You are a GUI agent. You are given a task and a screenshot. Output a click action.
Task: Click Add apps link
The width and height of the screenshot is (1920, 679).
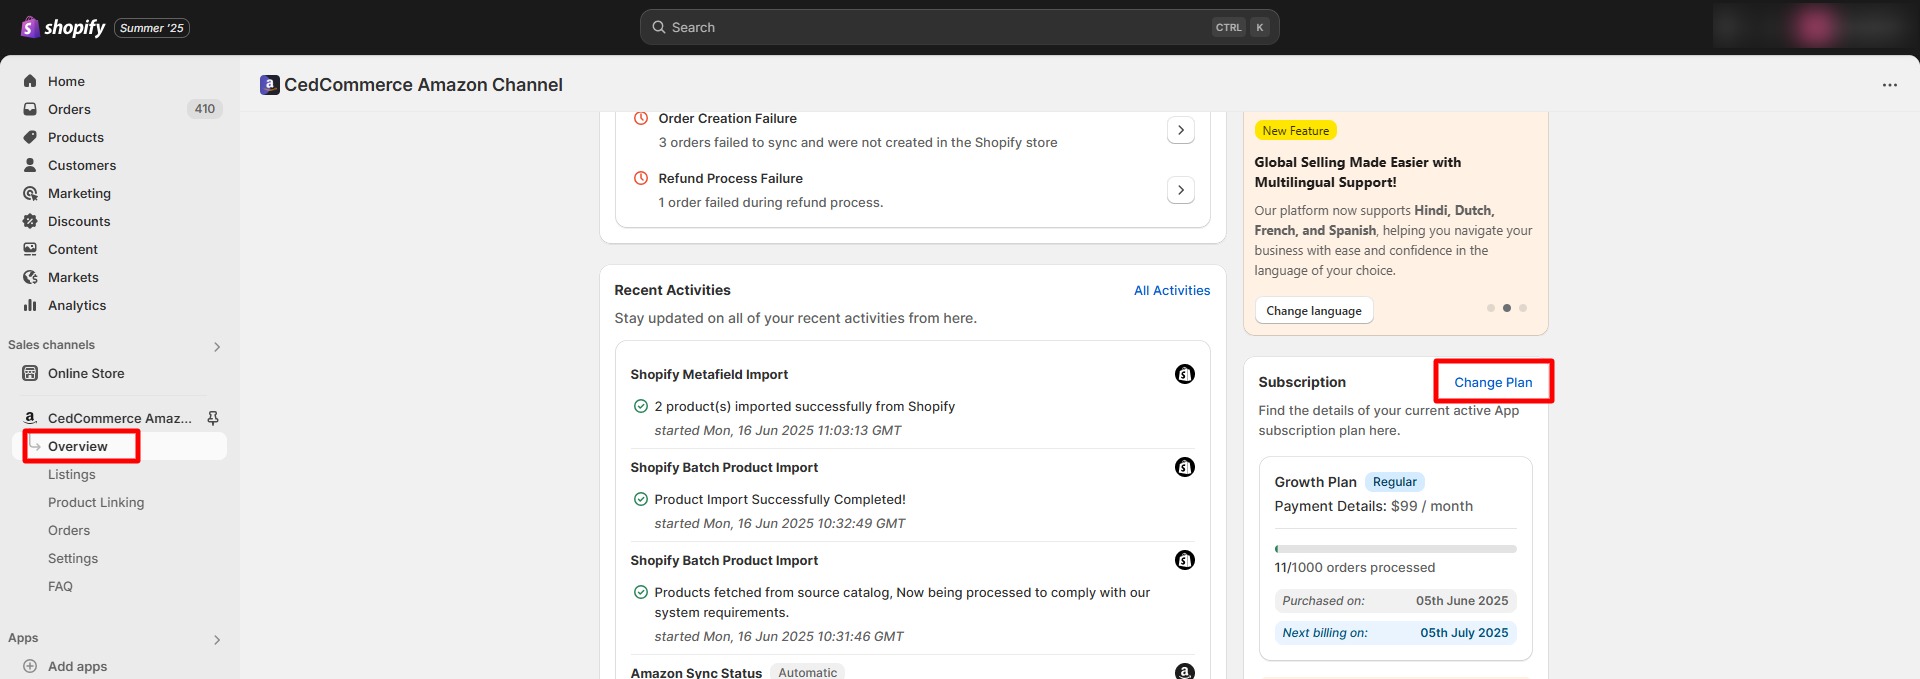click(x=77, y=666)
